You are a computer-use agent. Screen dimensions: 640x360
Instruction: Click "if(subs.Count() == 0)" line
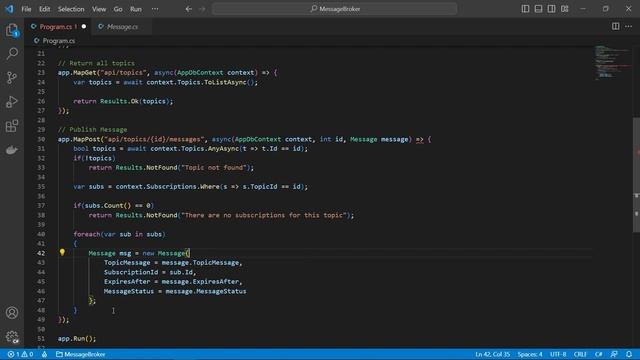pyautogui.click(x=113, y=205)
